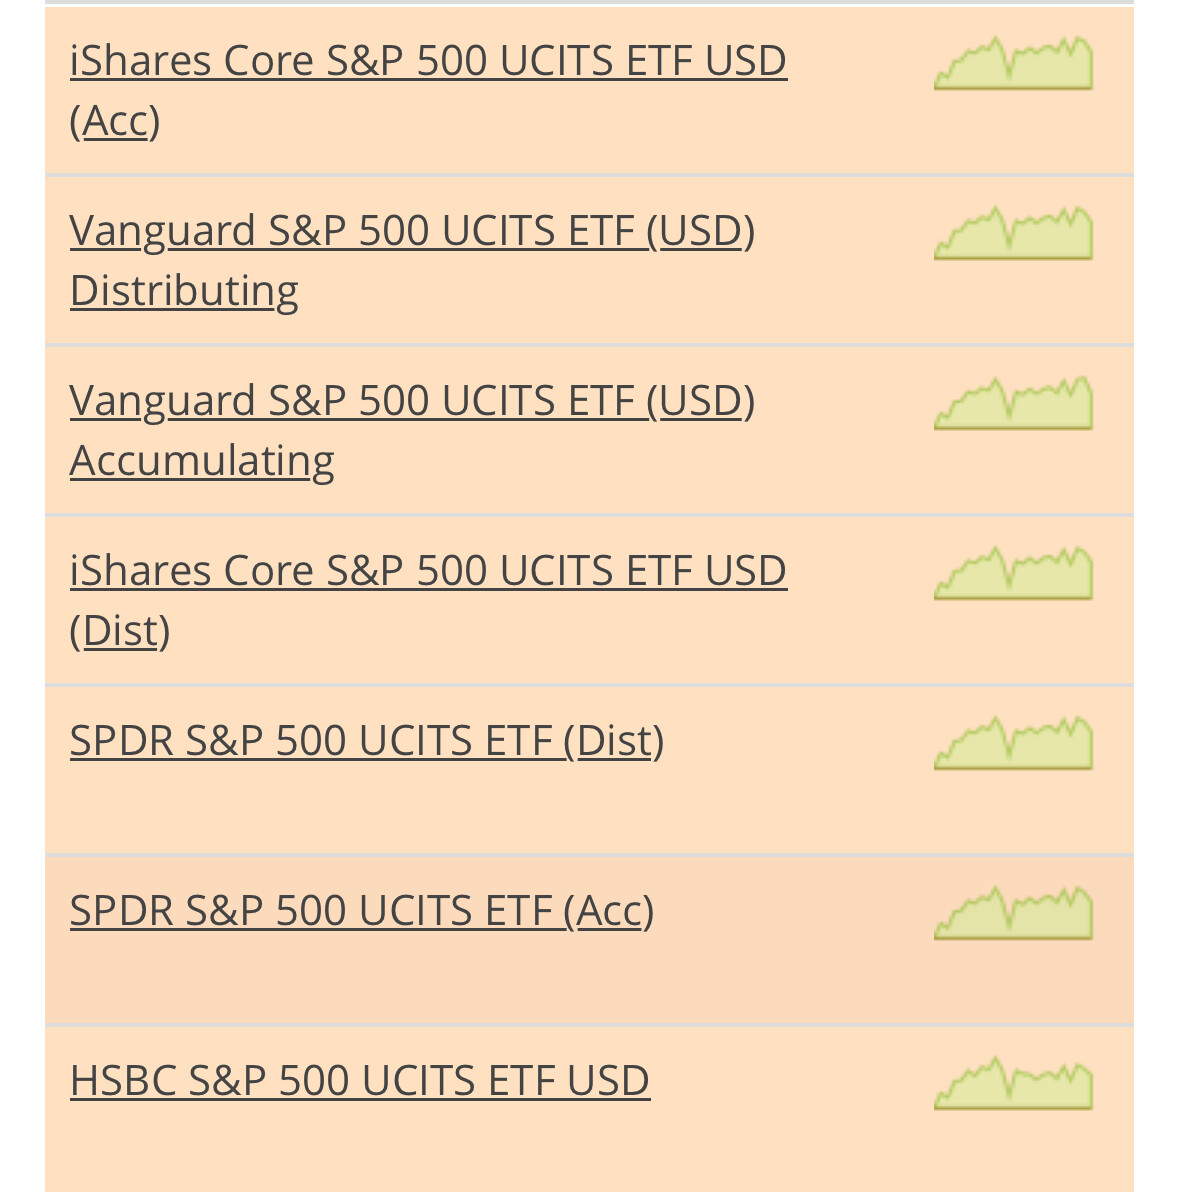View sparkline chart for Vanguard Accumulating ETF
Image resolution: width=1179 pixels, height=1192 pixels.
tap(1013, 403)
